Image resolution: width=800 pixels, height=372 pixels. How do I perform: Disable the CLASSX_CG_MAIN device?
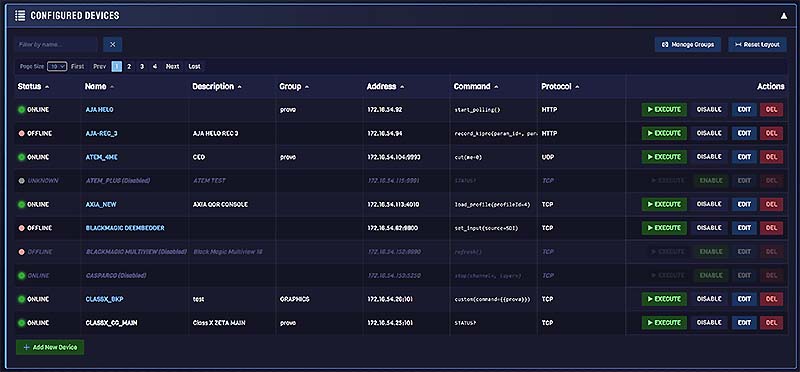click(x=709, y=323)
